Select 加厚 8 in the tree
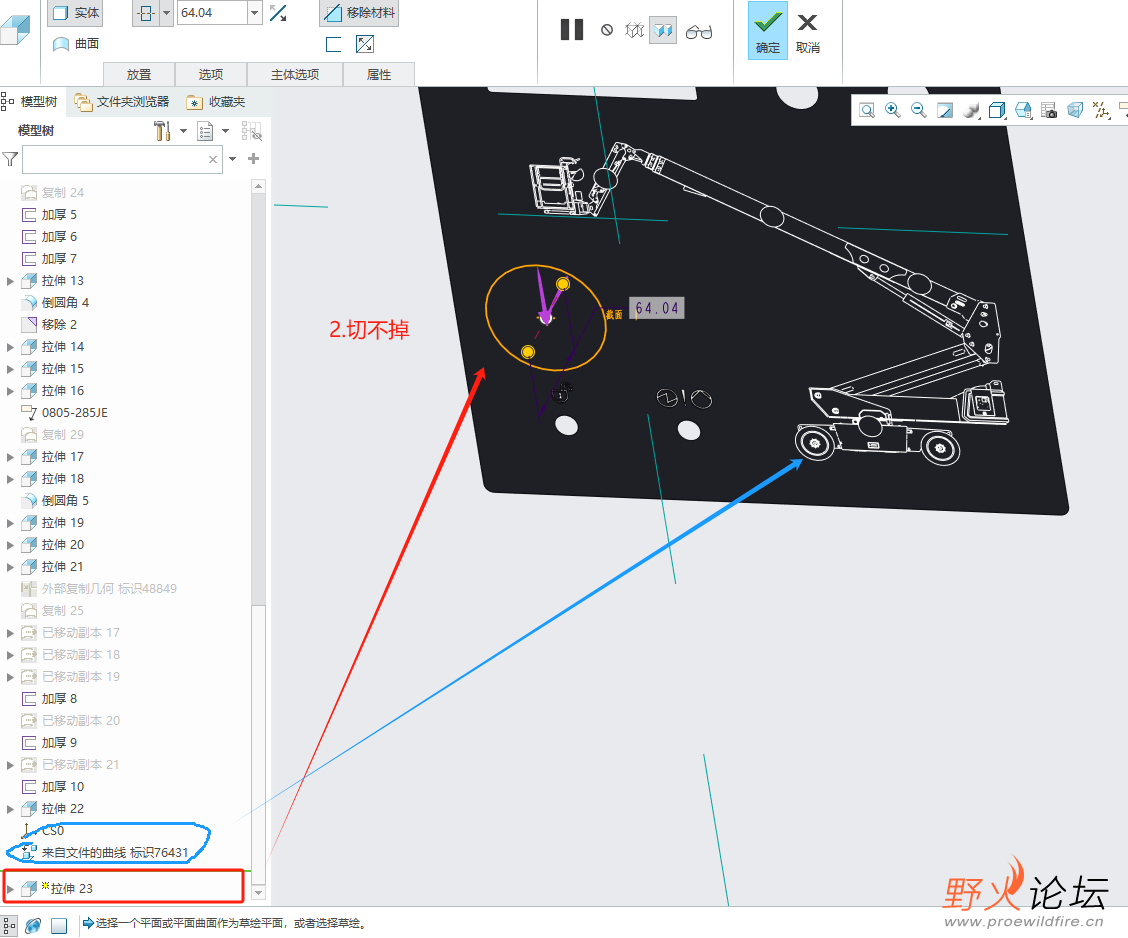This screenshot has height=938, width=1128. (x=50, y=699)
